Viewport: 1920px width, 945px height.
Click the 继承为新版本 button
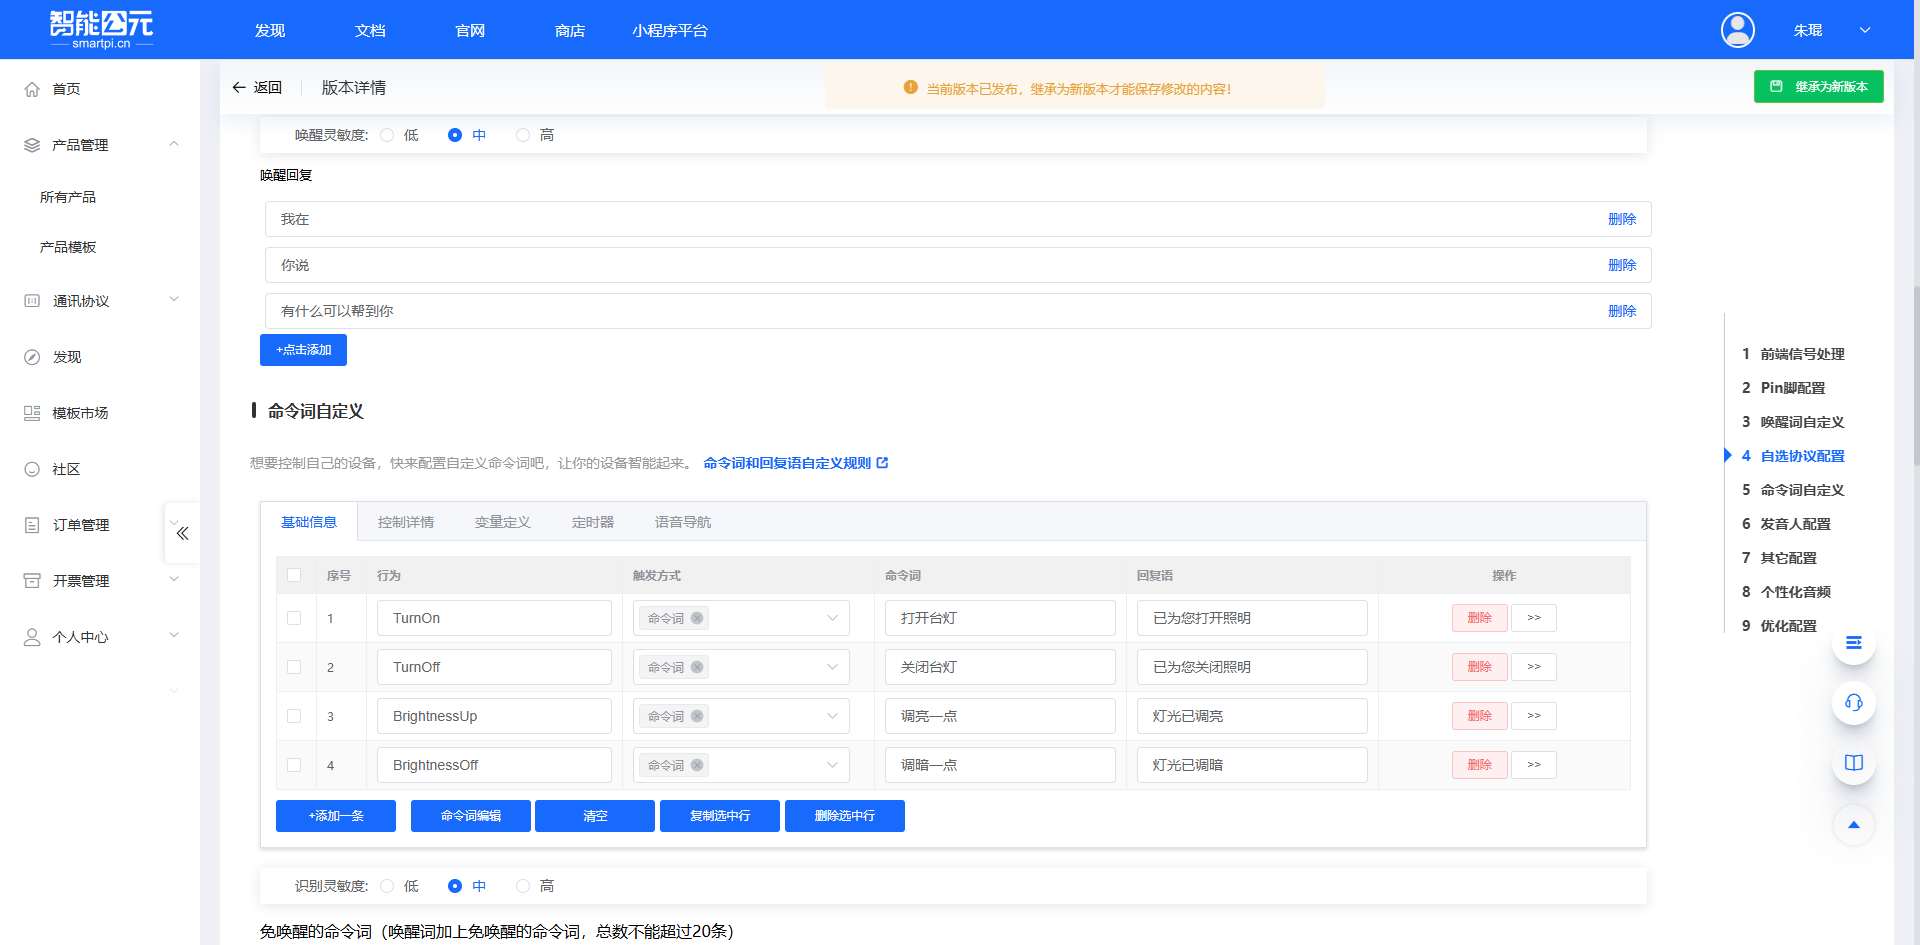(1818, 87)
